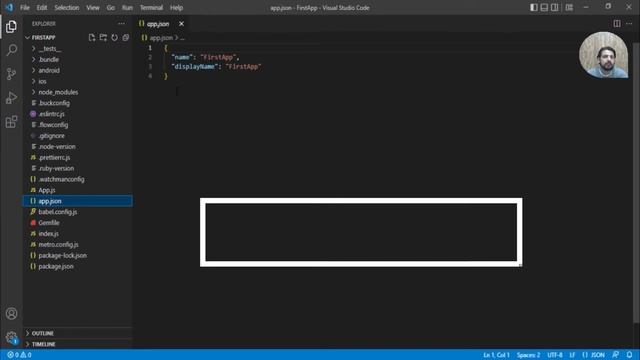
Task: Open the Selection menu
Action: tap(67, 7)
